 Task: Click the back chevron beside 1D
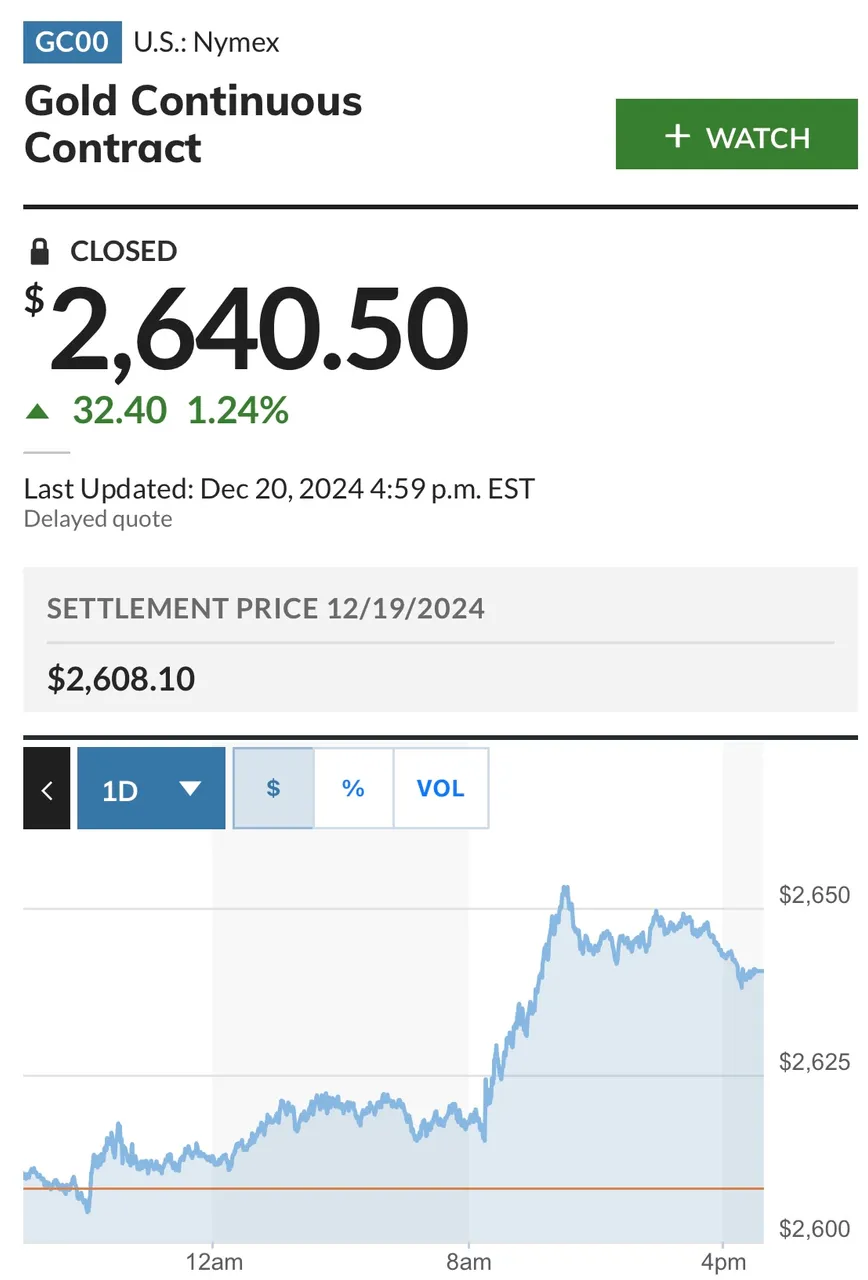click(x=47, y=788)
